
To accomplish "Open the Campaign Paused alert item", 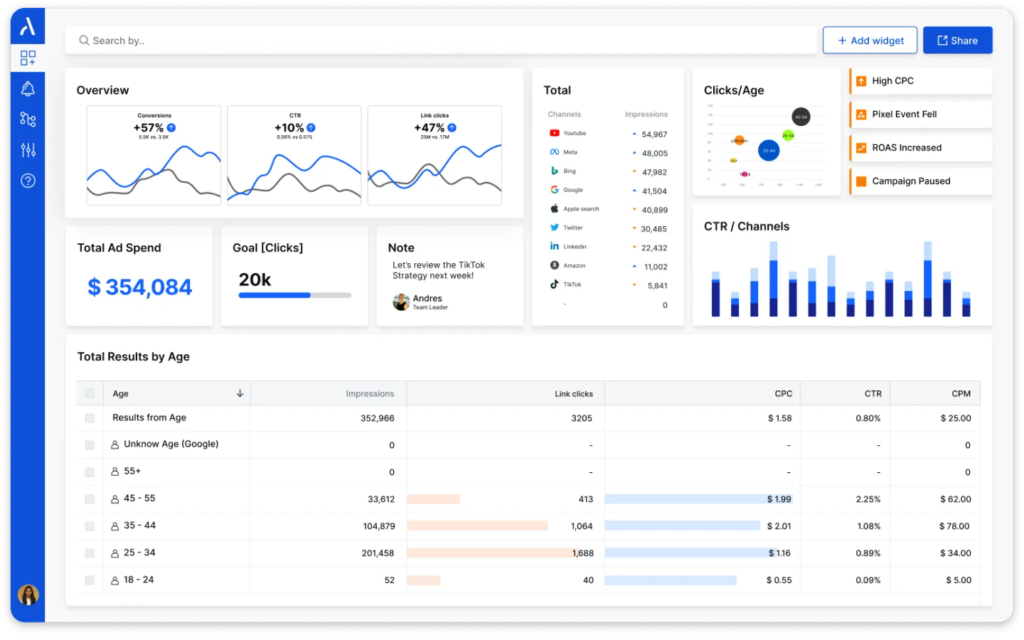I will click(x=921, y=181).
